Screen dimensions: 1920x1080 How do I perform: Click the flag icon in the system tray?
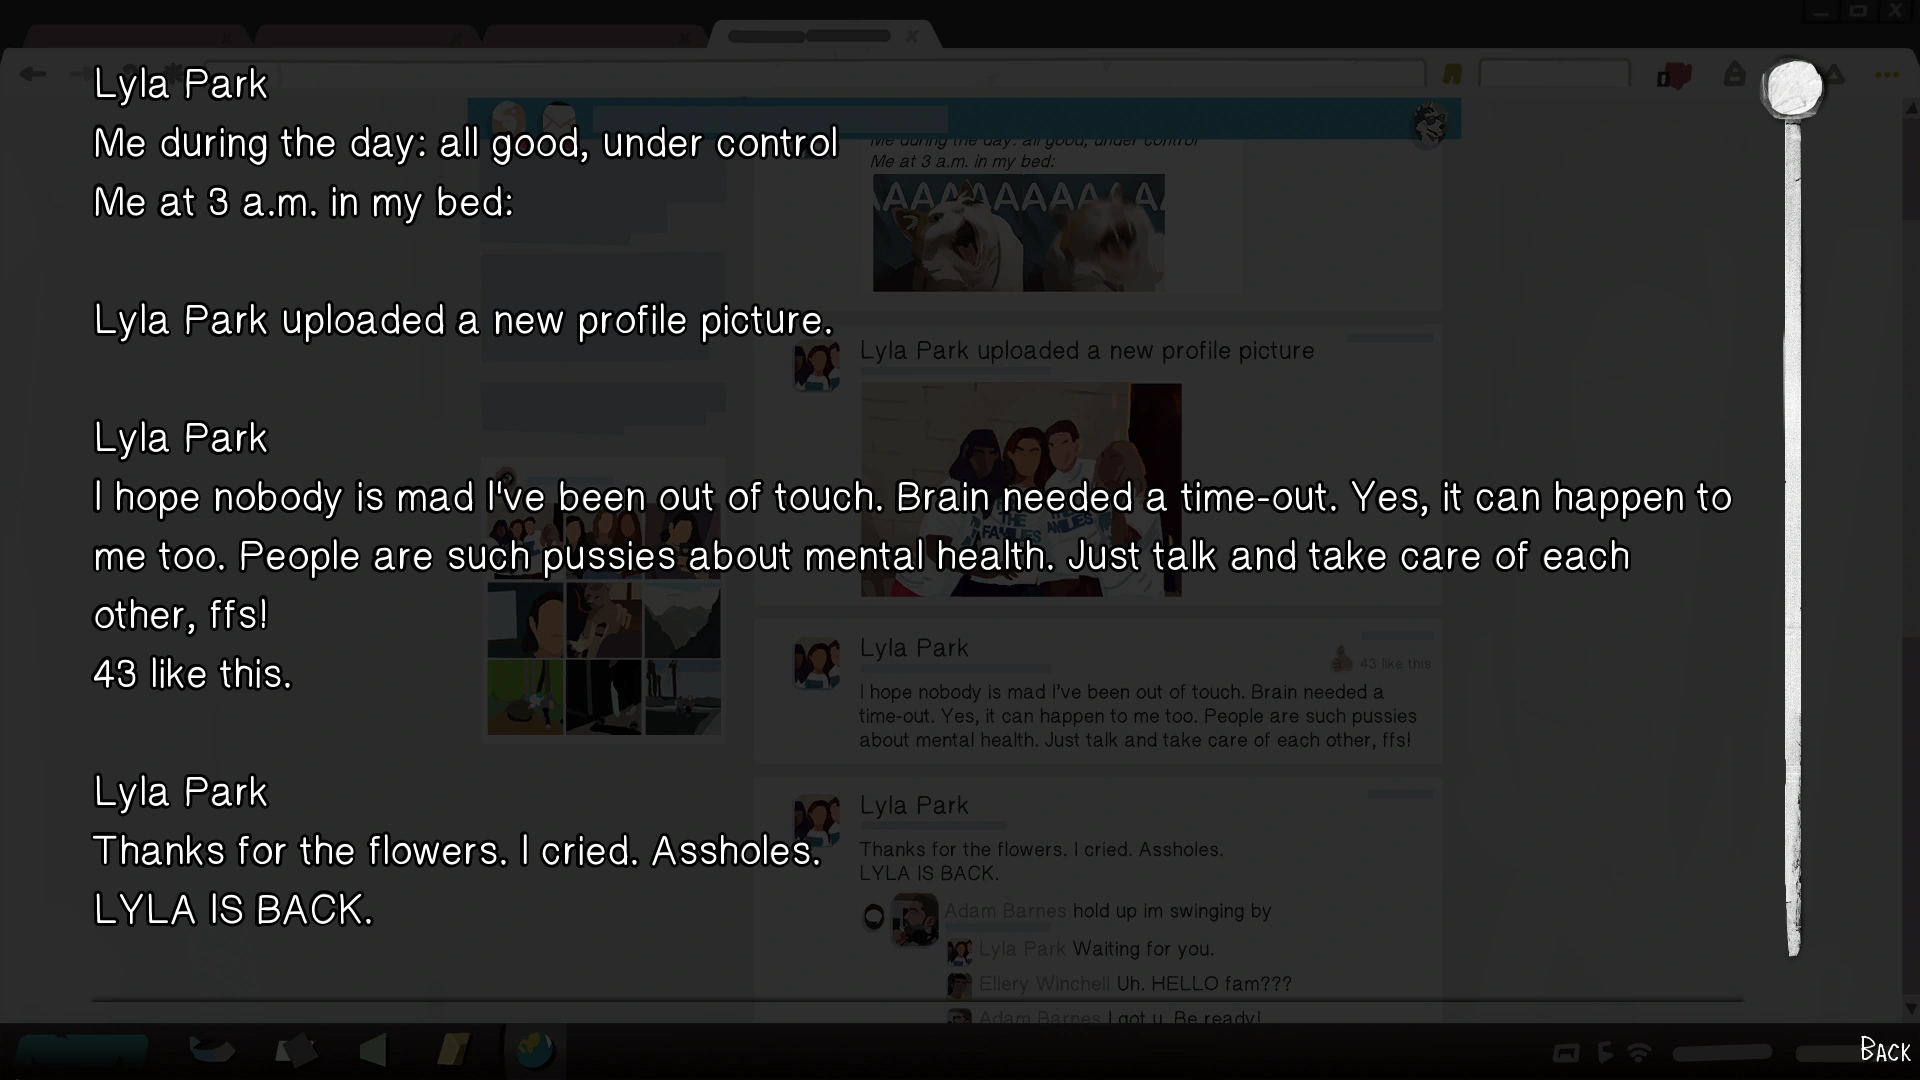pos(1605,1052)
